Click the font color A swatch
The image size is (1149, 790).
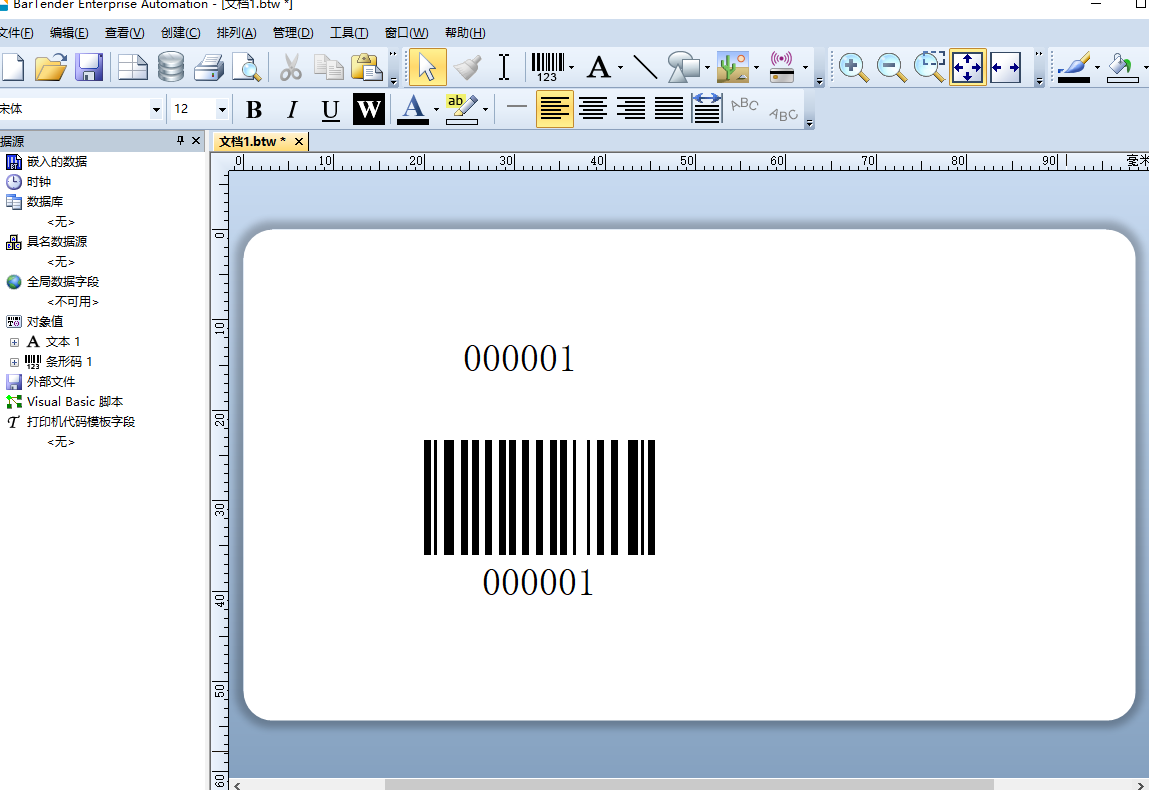click(x=413, y=108)
